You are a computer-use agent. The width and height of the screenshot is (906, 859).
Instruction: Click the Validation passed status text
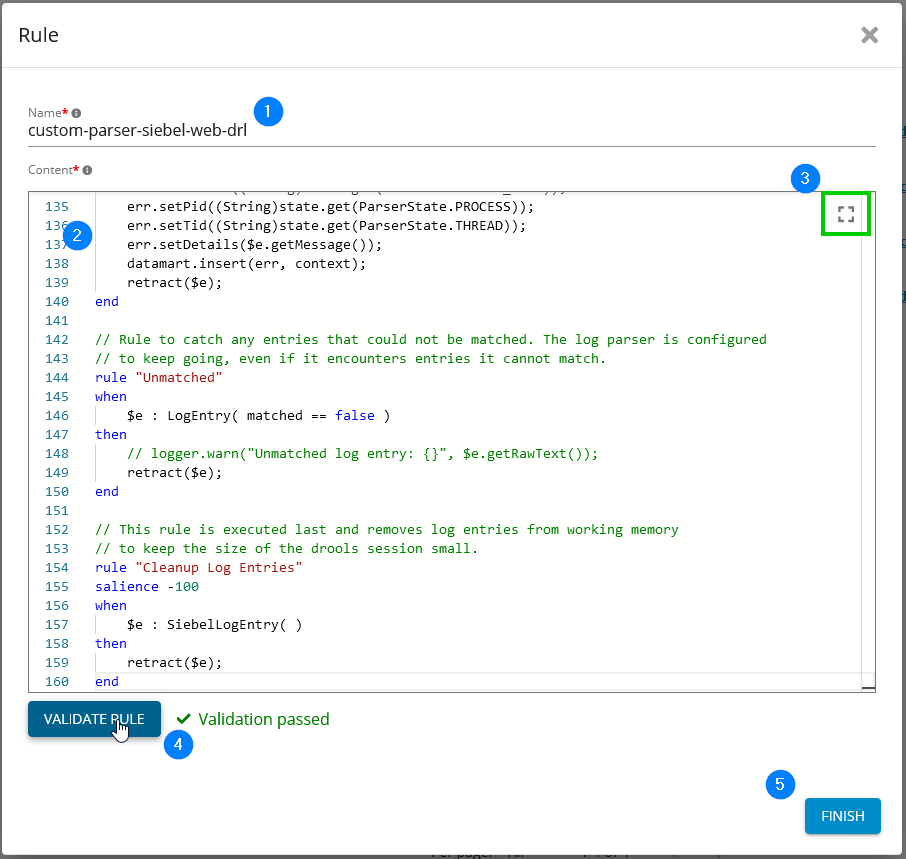263,719
